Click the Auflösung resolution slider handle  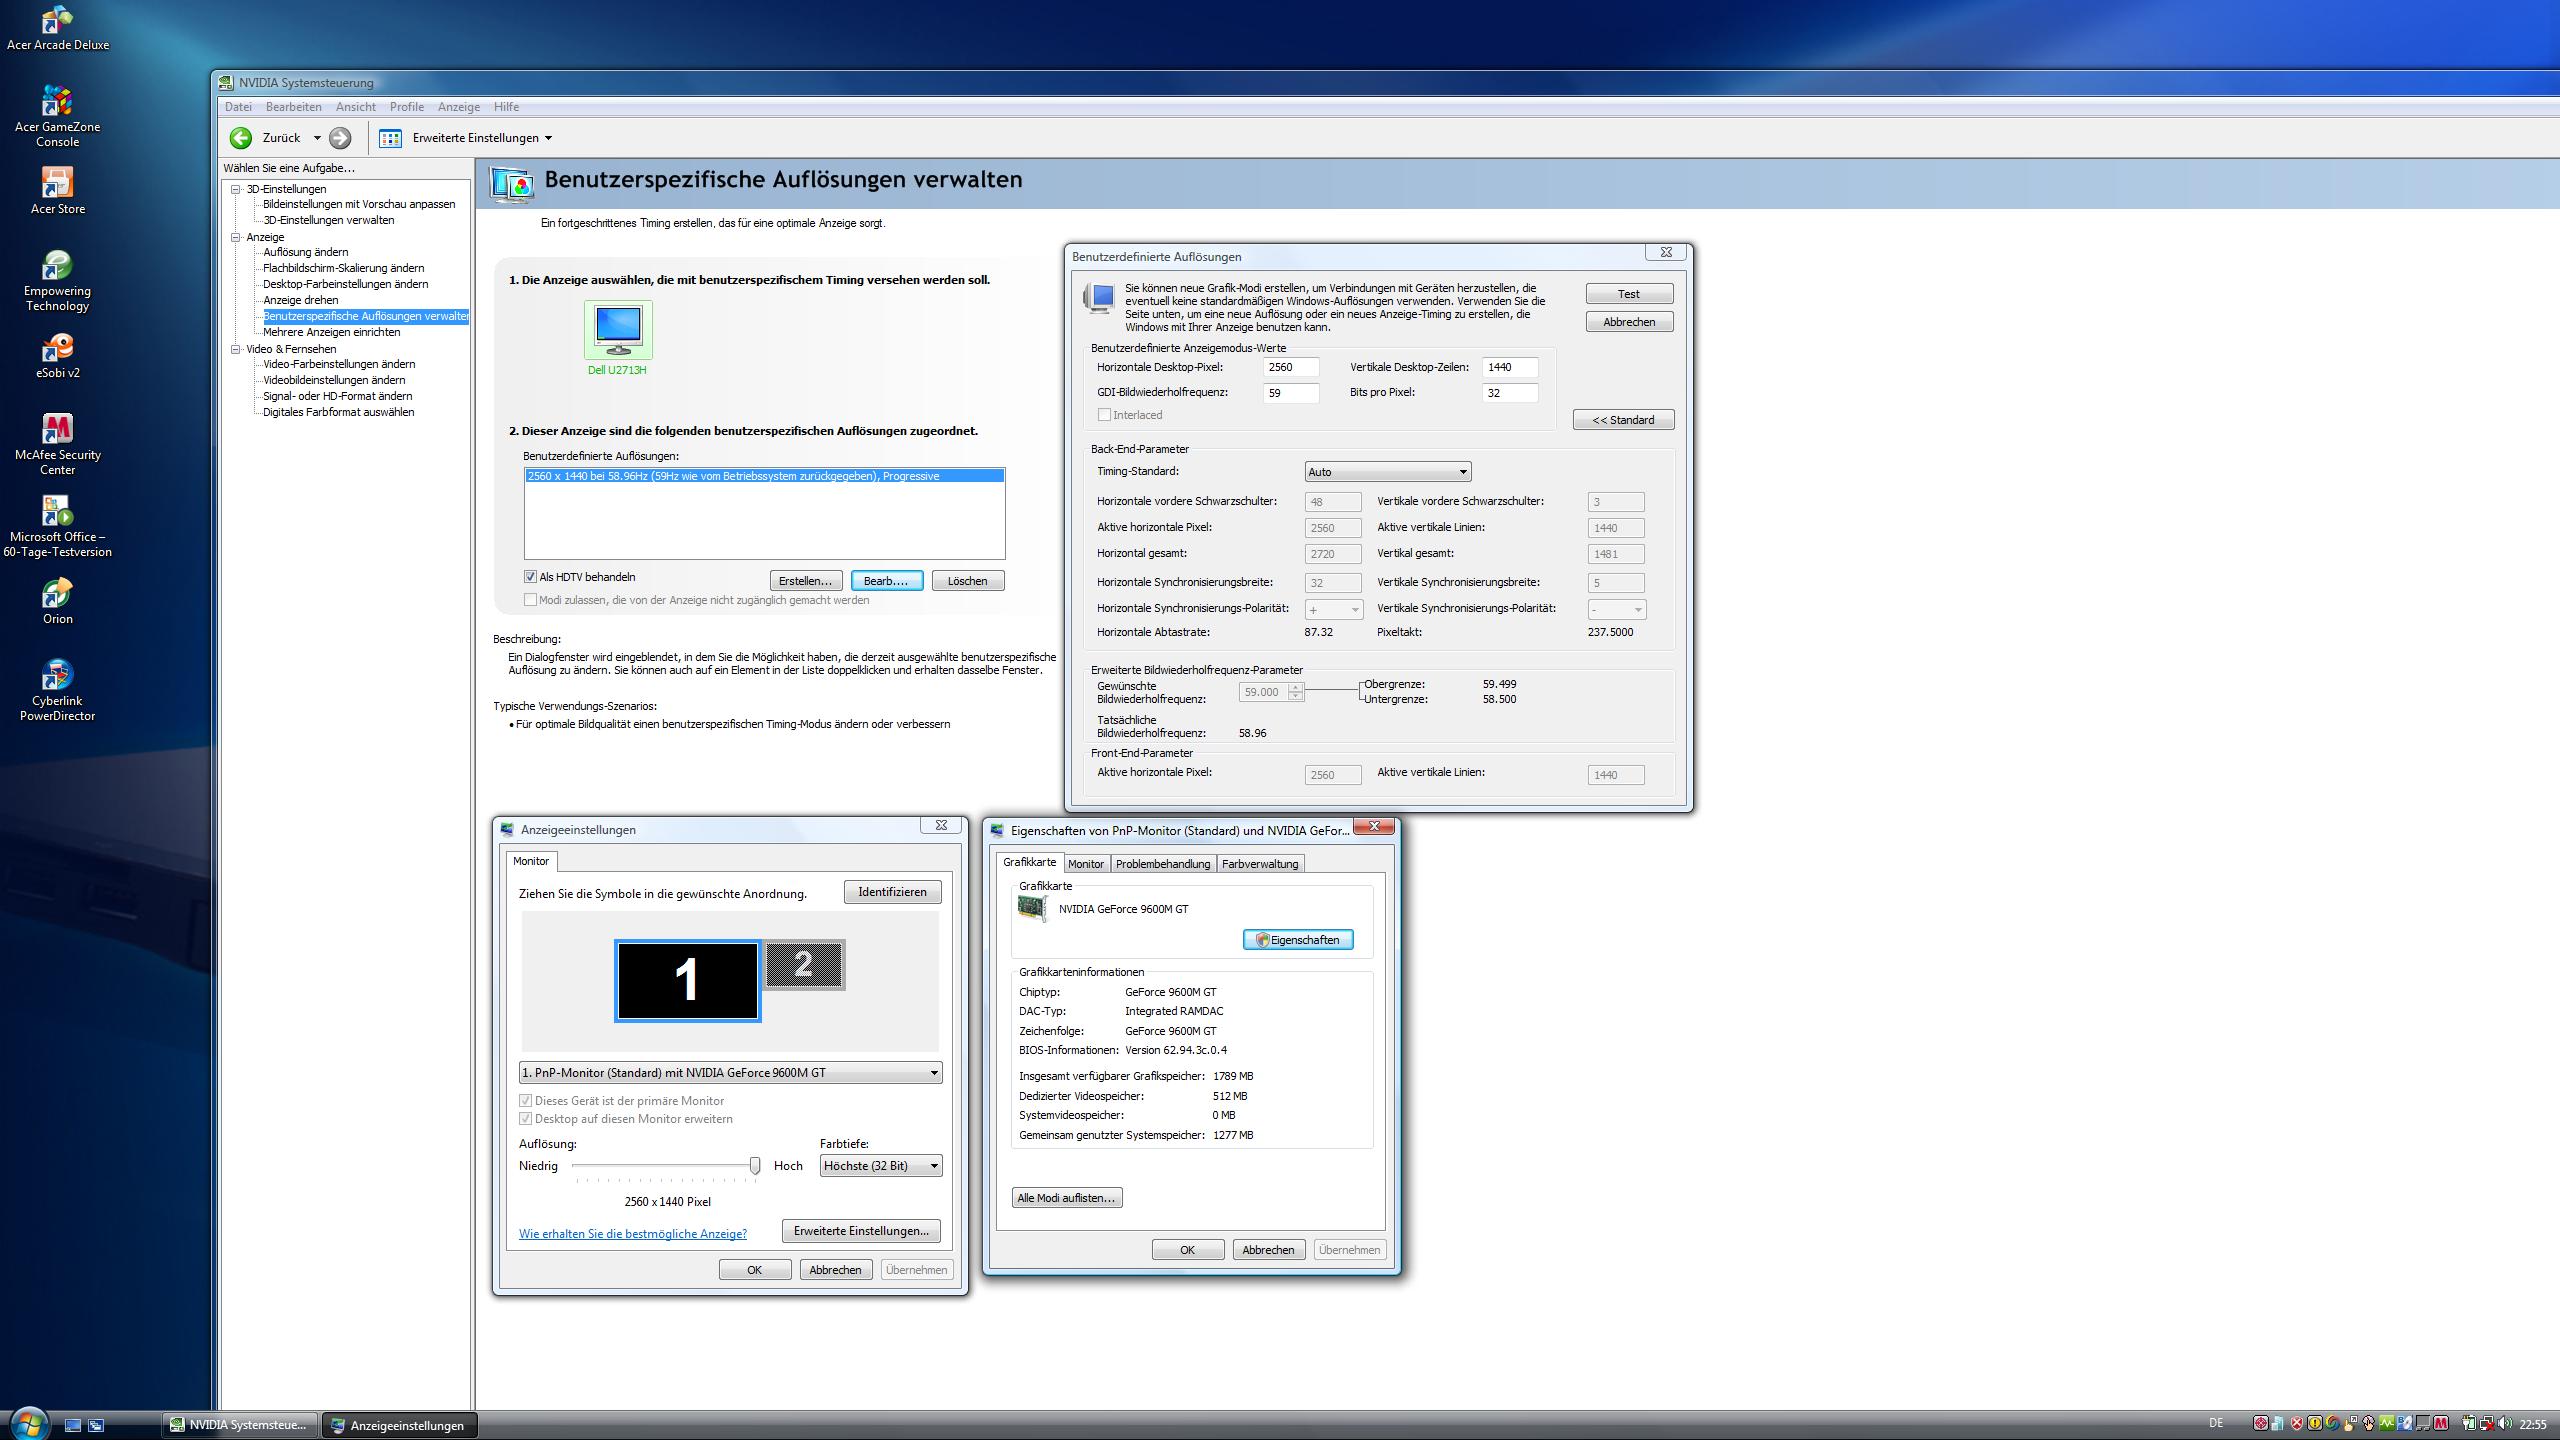tap(755, 1166)
